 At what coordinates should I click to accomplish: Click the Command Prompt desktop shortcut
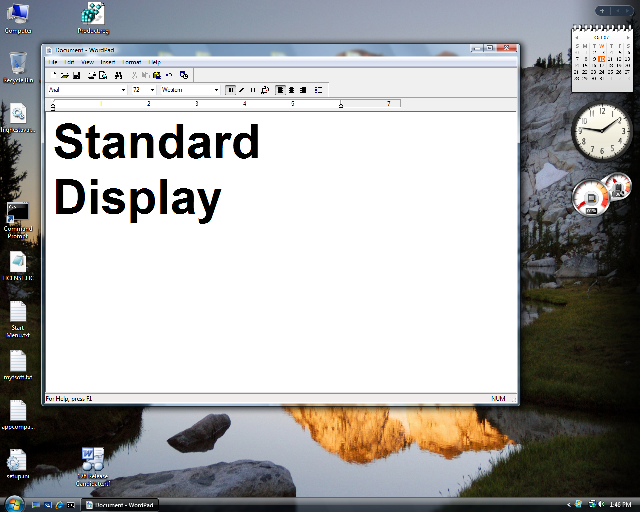(x=18, y=217)
